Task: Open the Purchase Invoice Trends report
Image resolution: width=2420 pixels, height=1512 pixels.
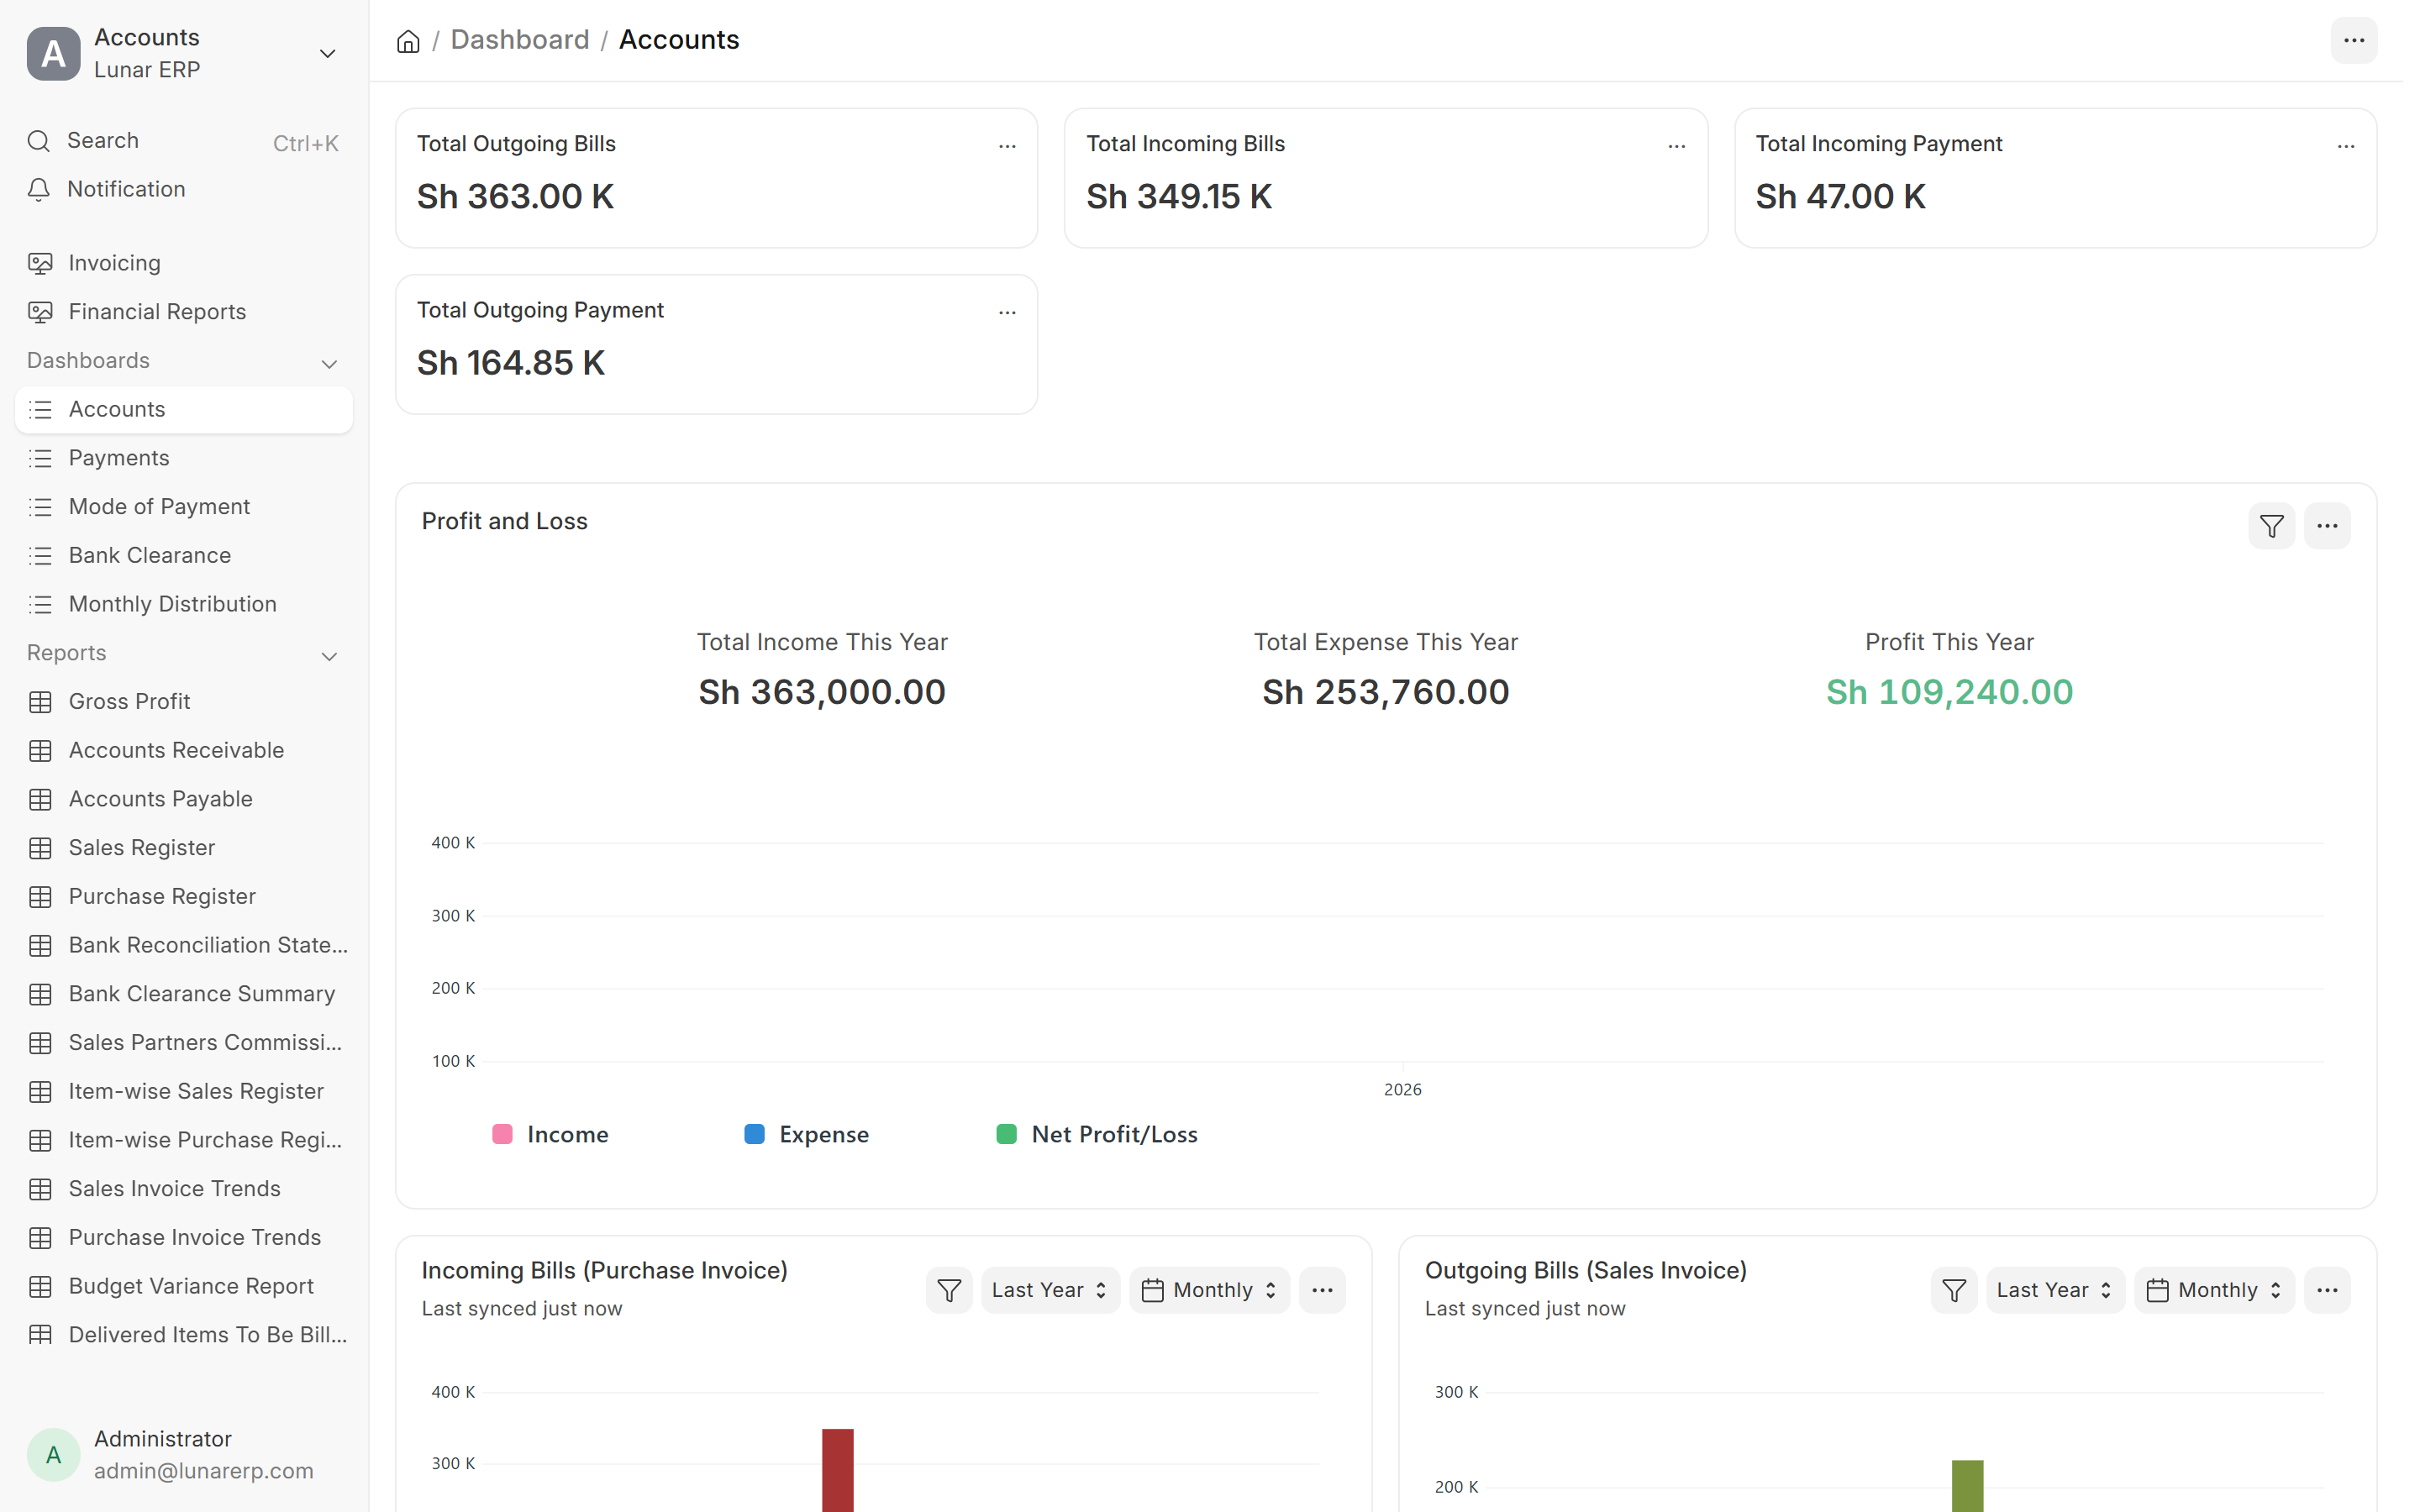Action: pos(184,1238)
